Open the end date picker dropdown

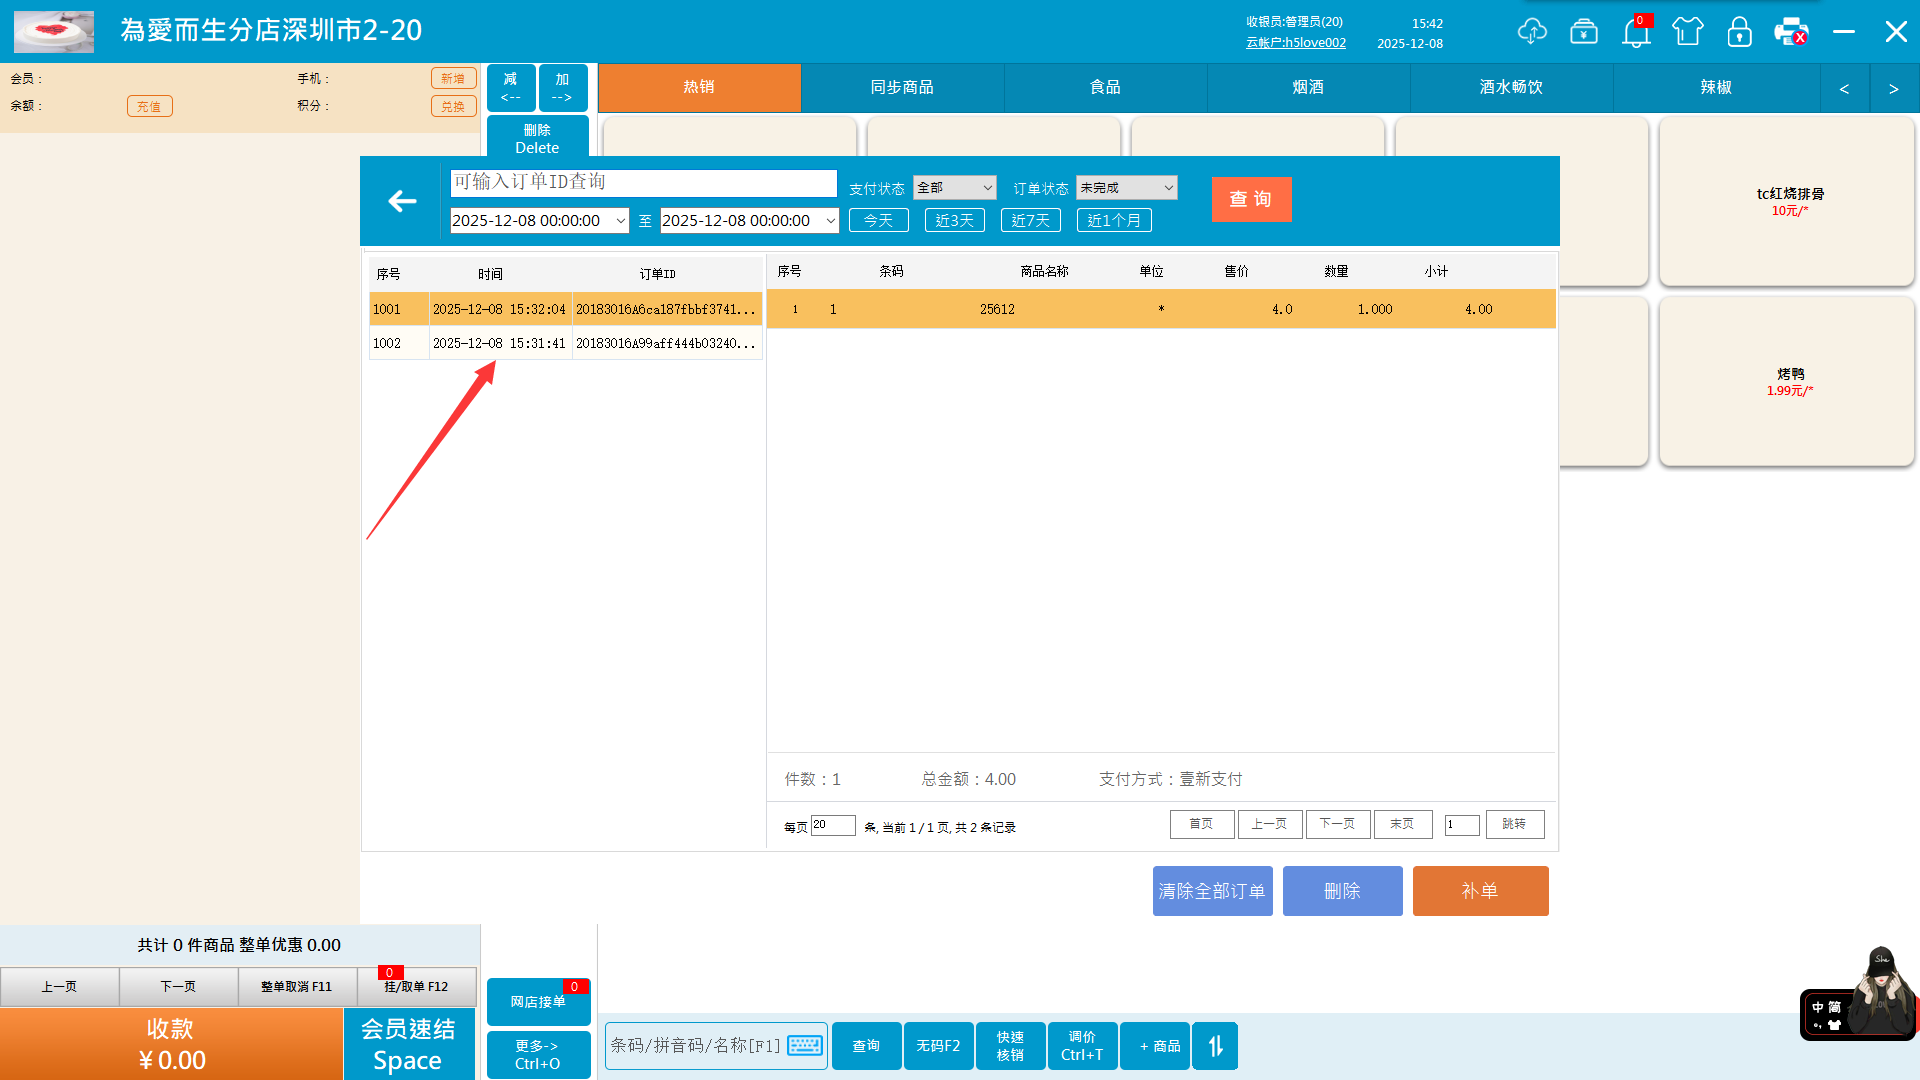[x=830, y=221]
